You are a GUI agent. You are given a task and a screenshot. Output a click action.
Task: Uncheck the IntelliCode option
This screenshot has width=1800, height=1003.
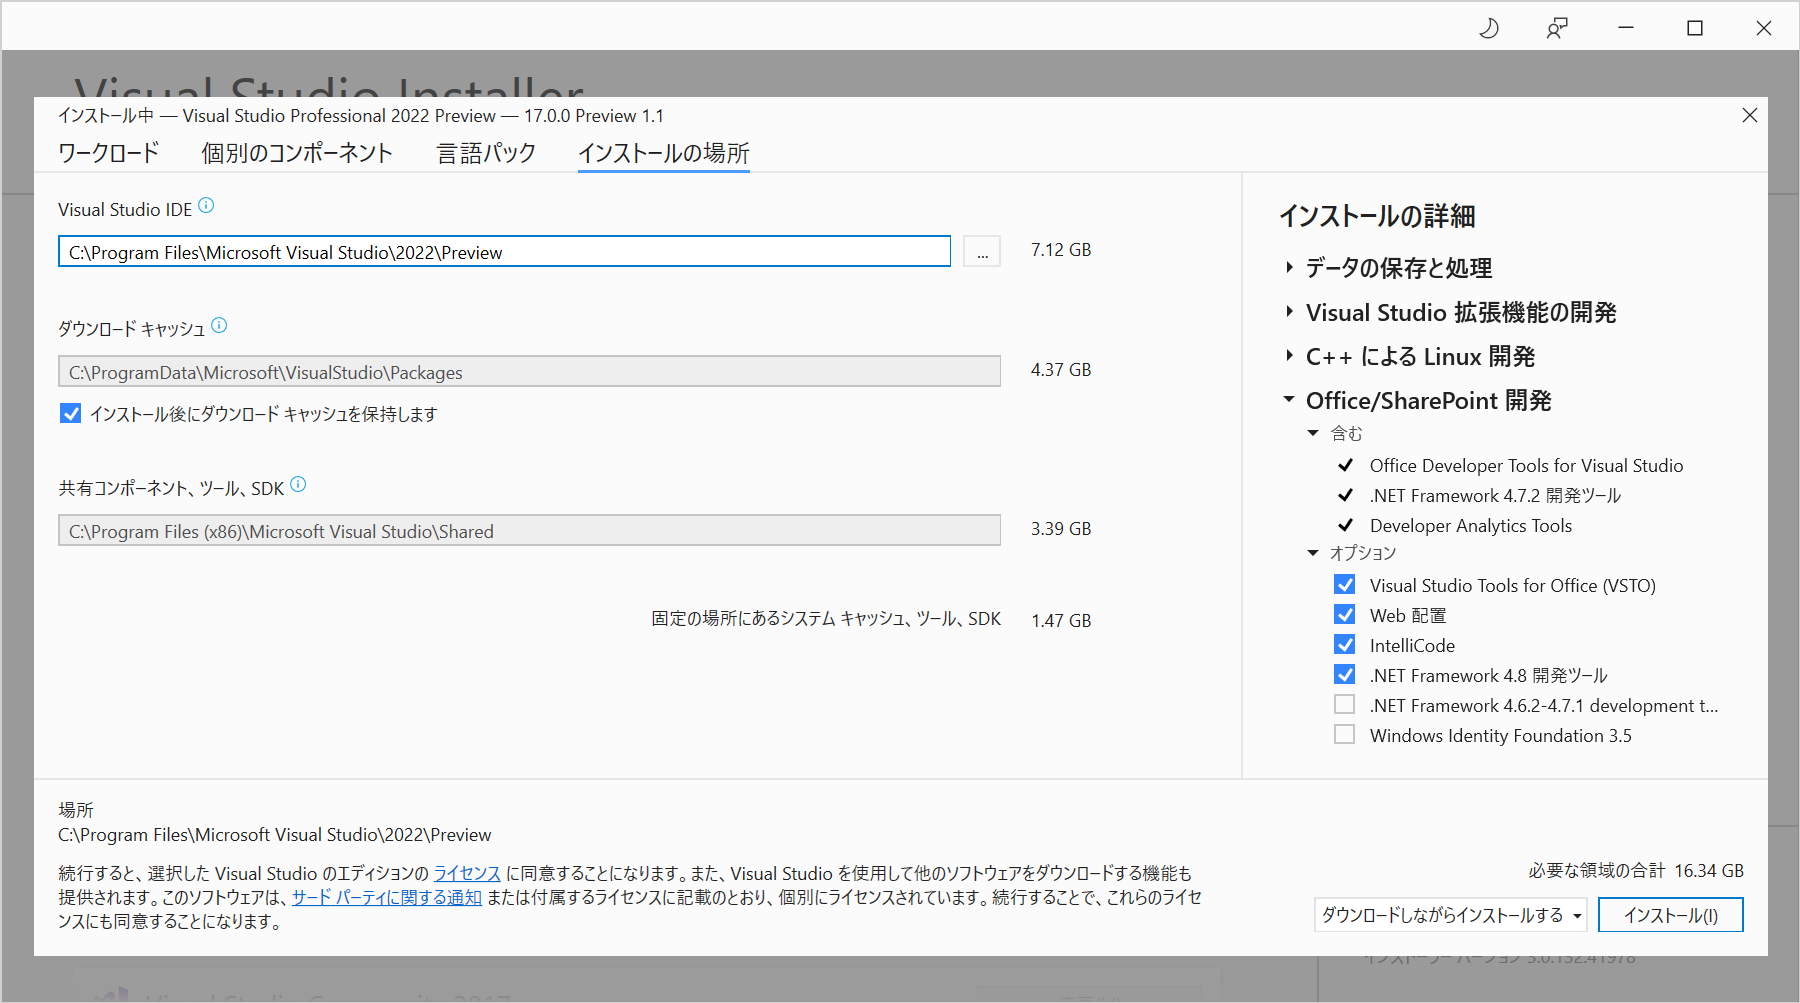coord(1345,645)
